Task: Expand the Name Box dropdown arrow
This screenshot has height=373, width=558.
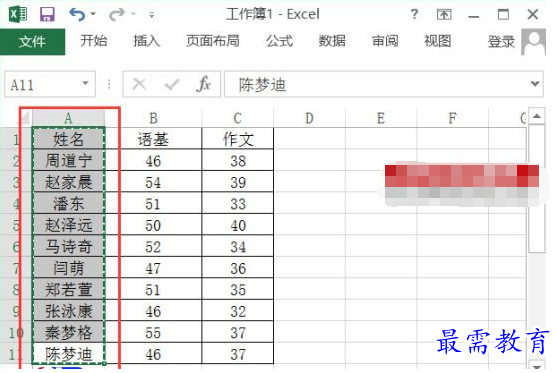Action: click(85, 83)
